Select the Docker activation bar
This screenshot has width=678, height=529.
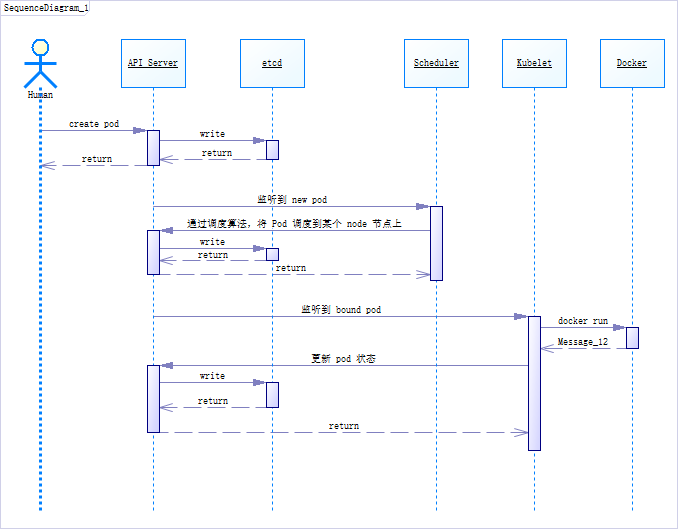pyautogui.click(x=632, y=338)
